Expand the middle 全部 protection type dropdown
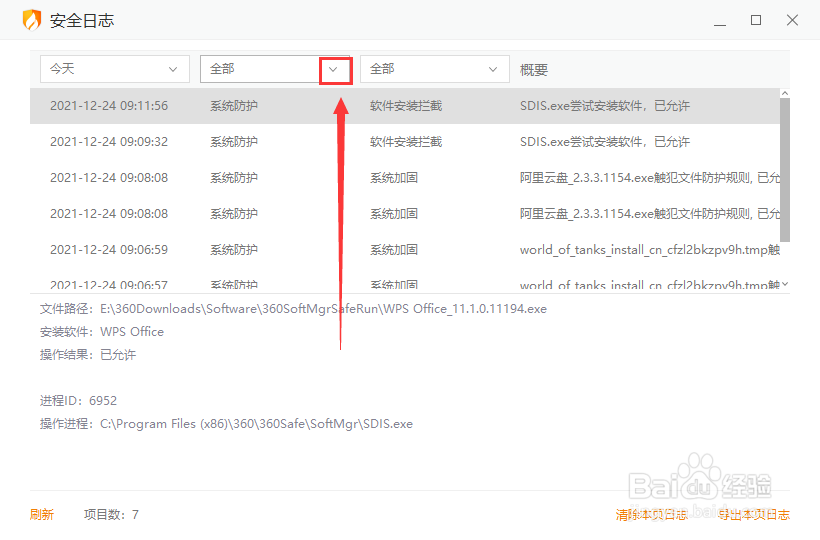This screenshot has height=540, width=820. coord(275,69)
